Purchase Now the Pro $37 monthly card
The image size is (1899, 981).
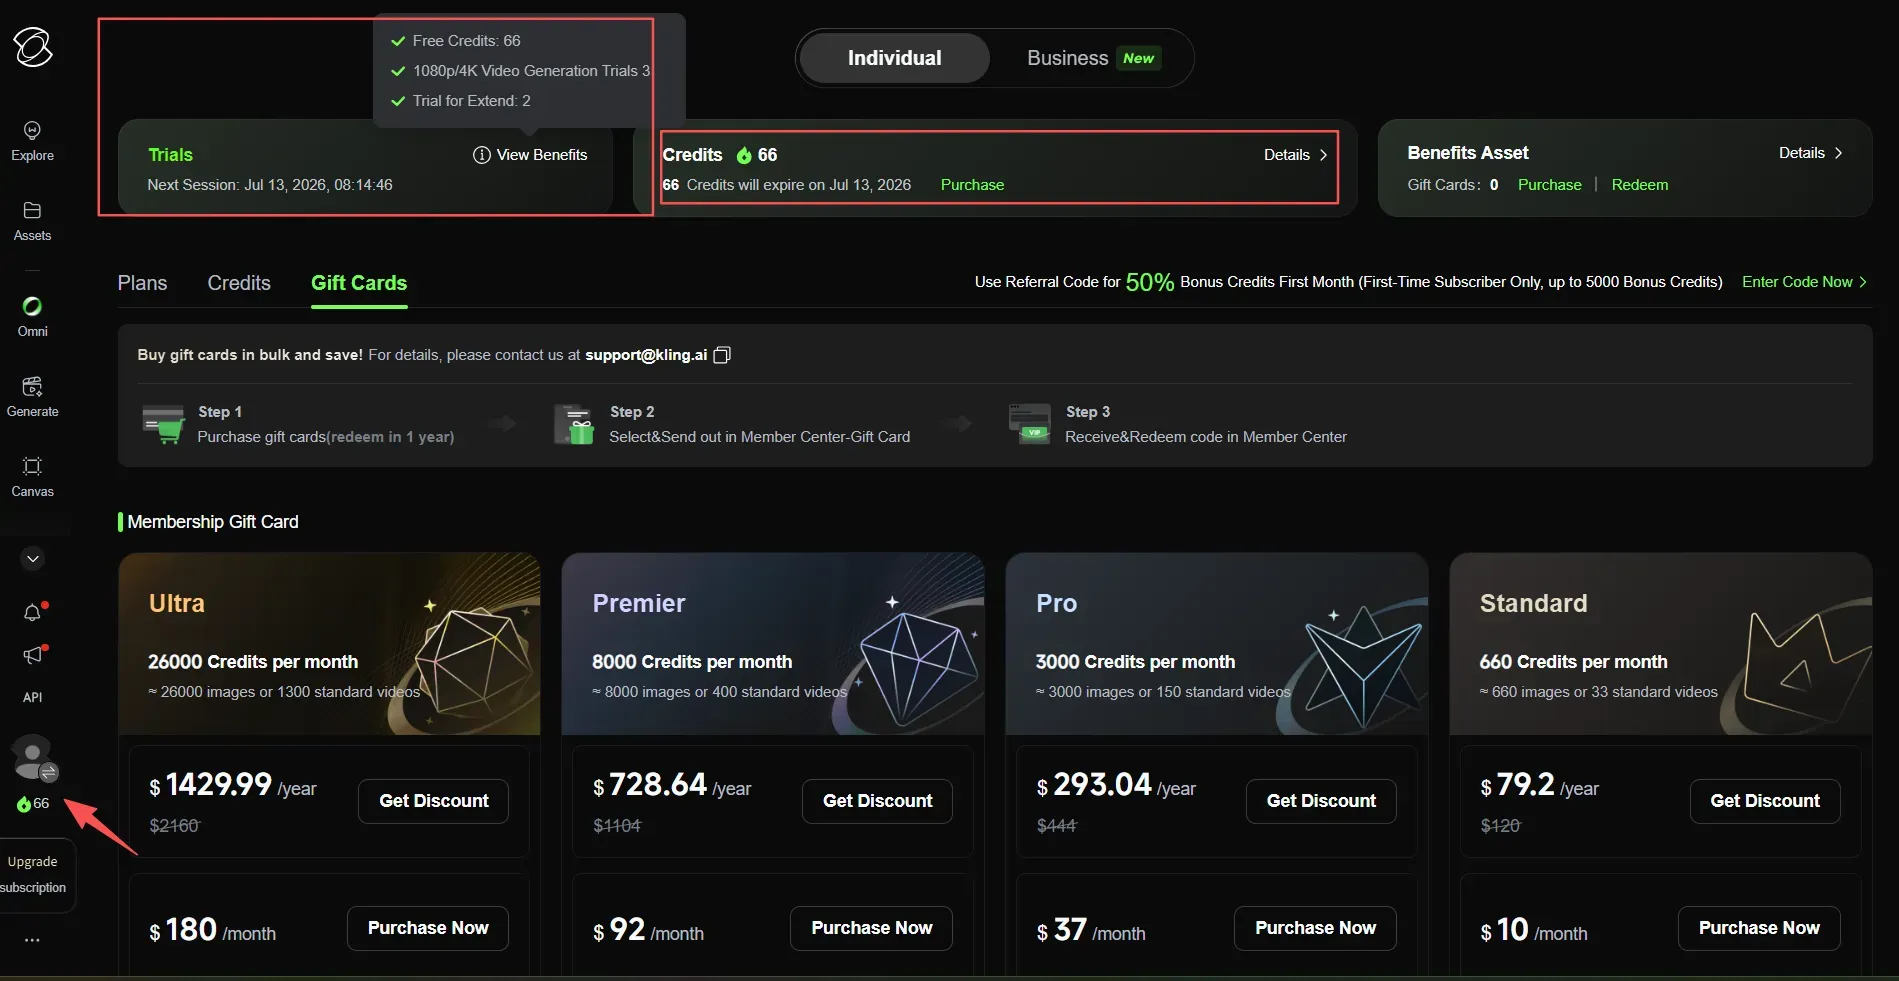pyautogui.click(x=1315, y=928)
